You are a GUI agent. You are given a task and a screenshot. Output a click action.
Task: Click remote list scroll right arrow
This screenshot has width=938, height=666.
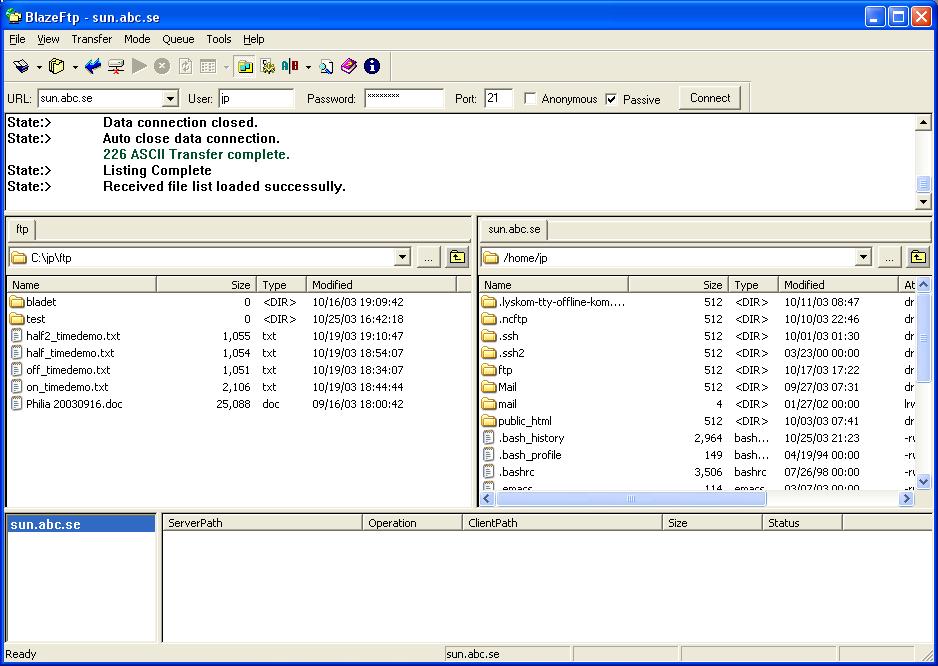907,498
